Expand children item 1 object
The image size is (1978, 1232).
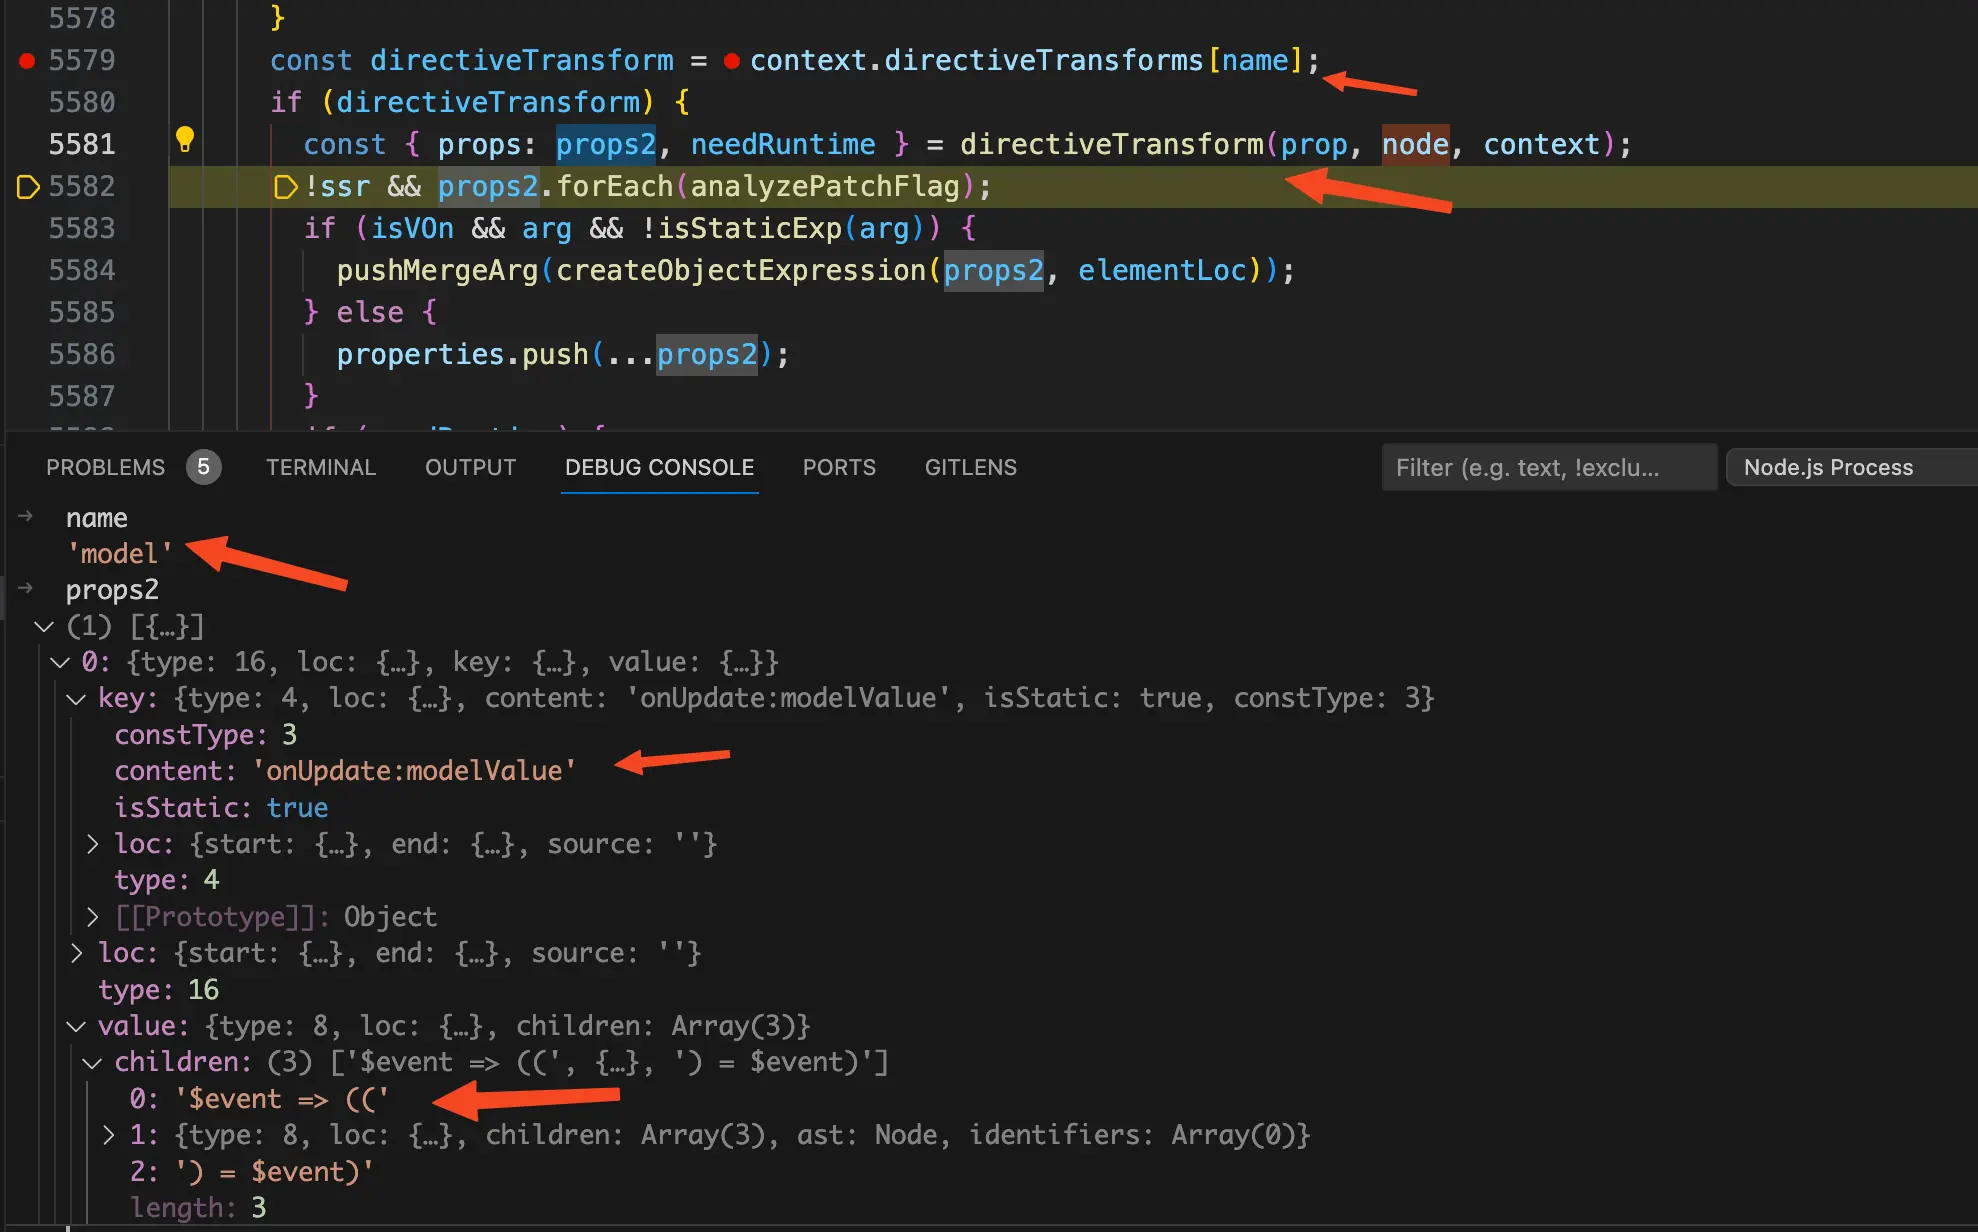109,1135
